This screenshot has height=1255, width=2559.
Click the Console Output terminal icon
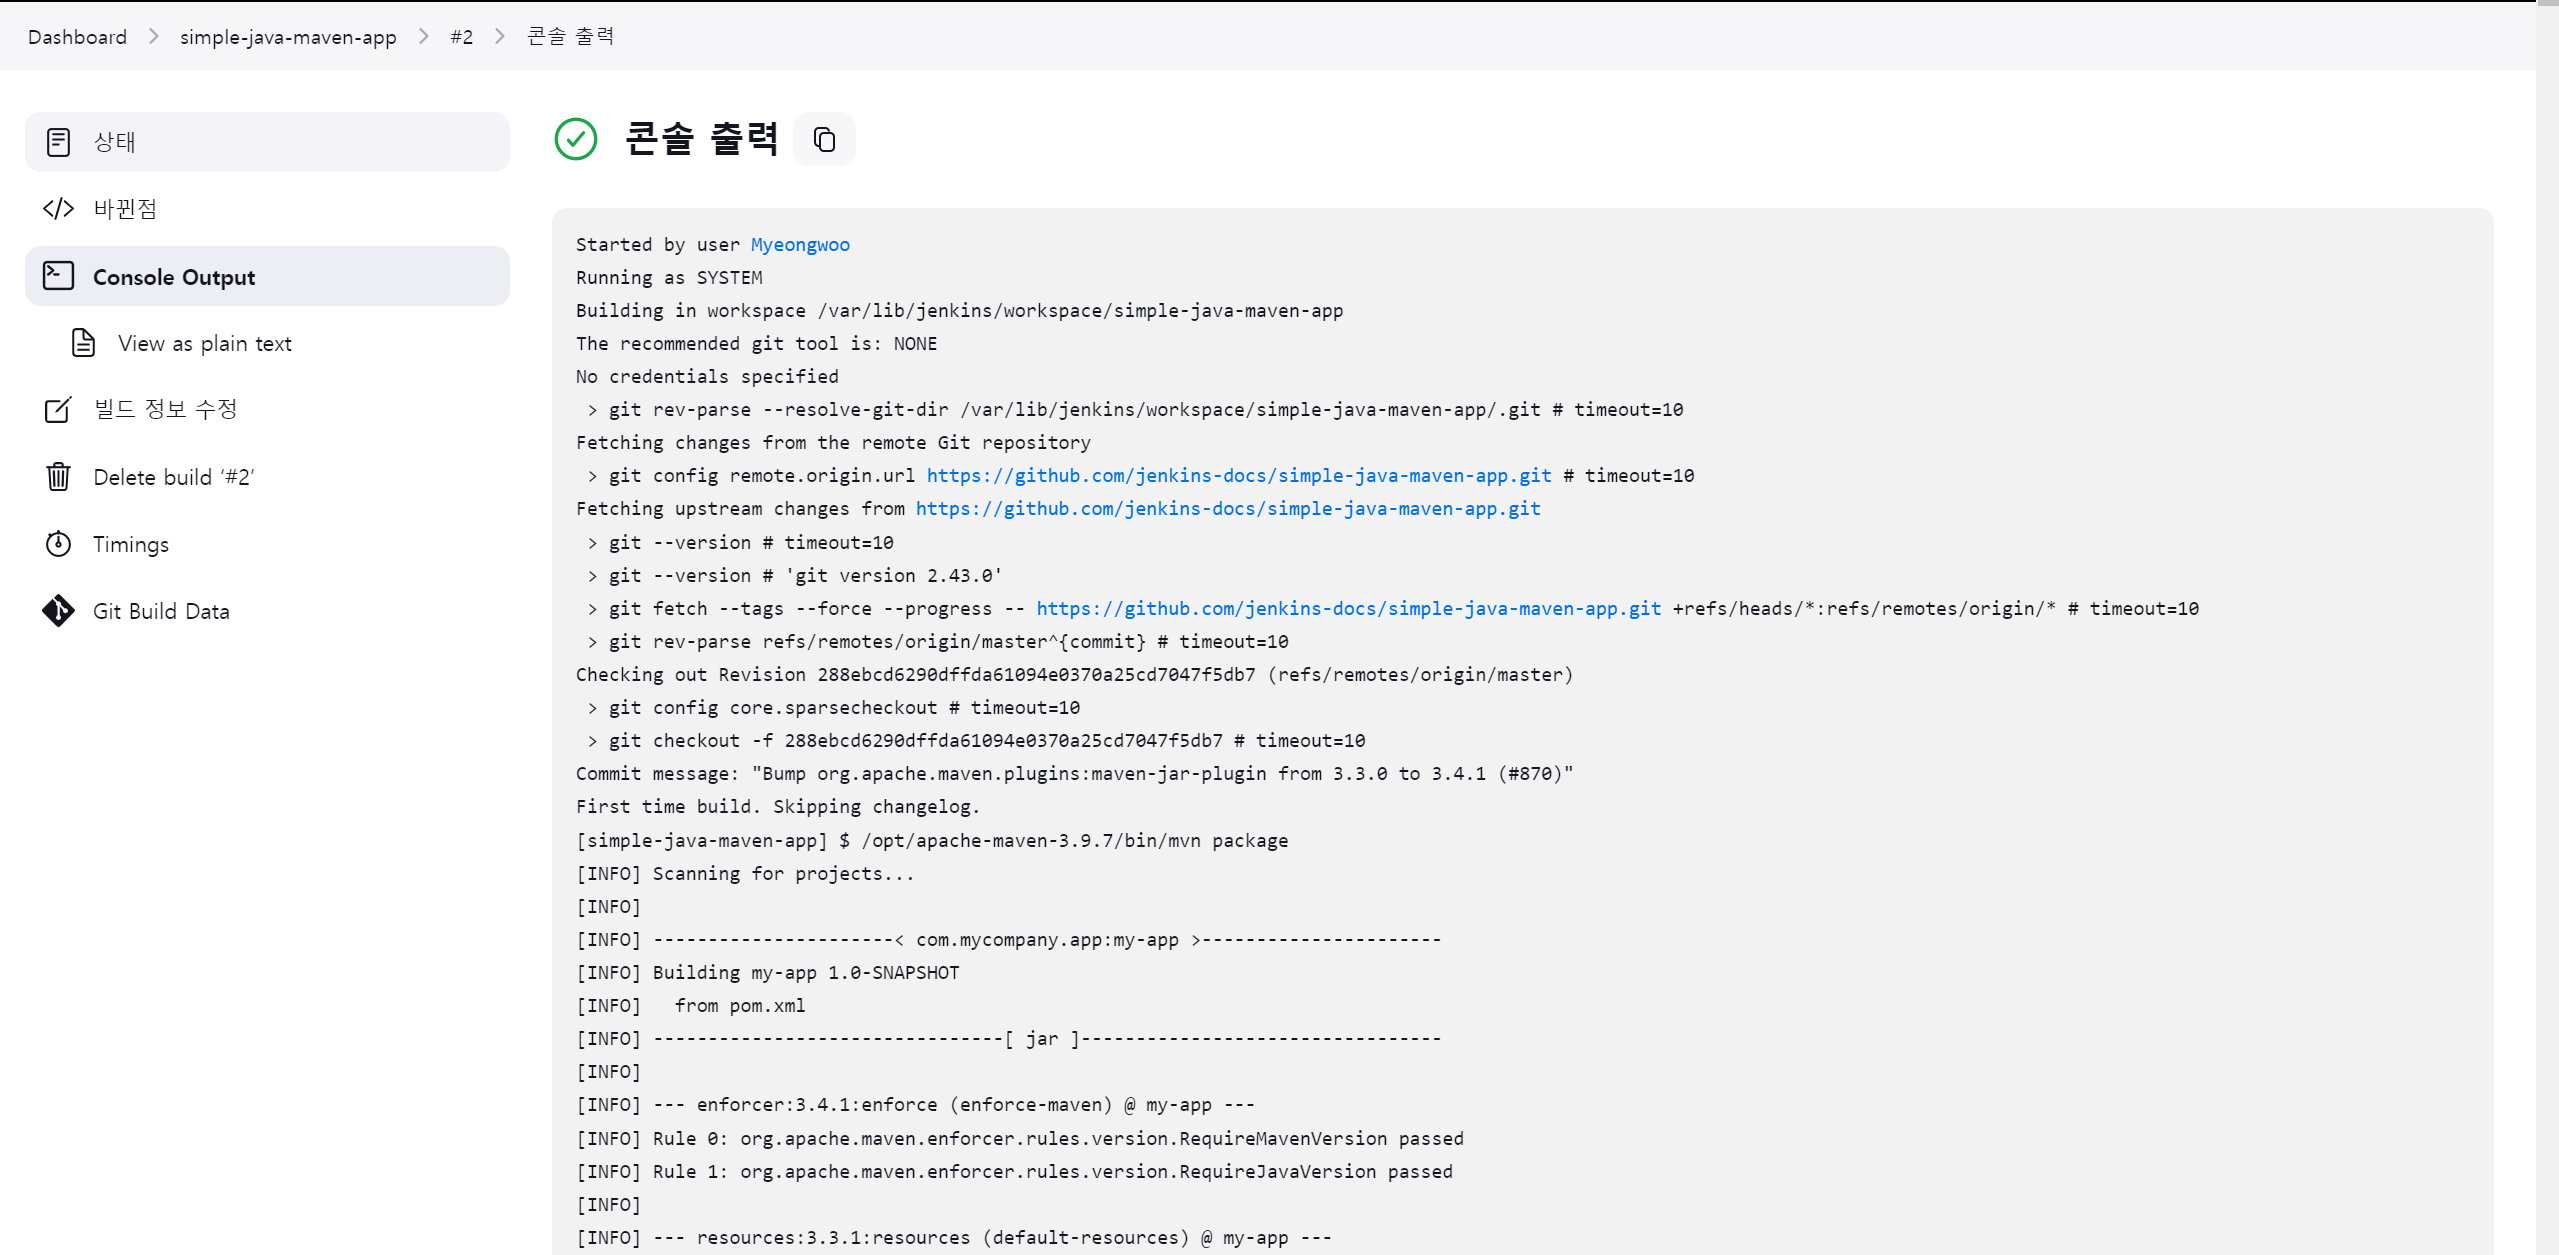[x=58, y=276]
